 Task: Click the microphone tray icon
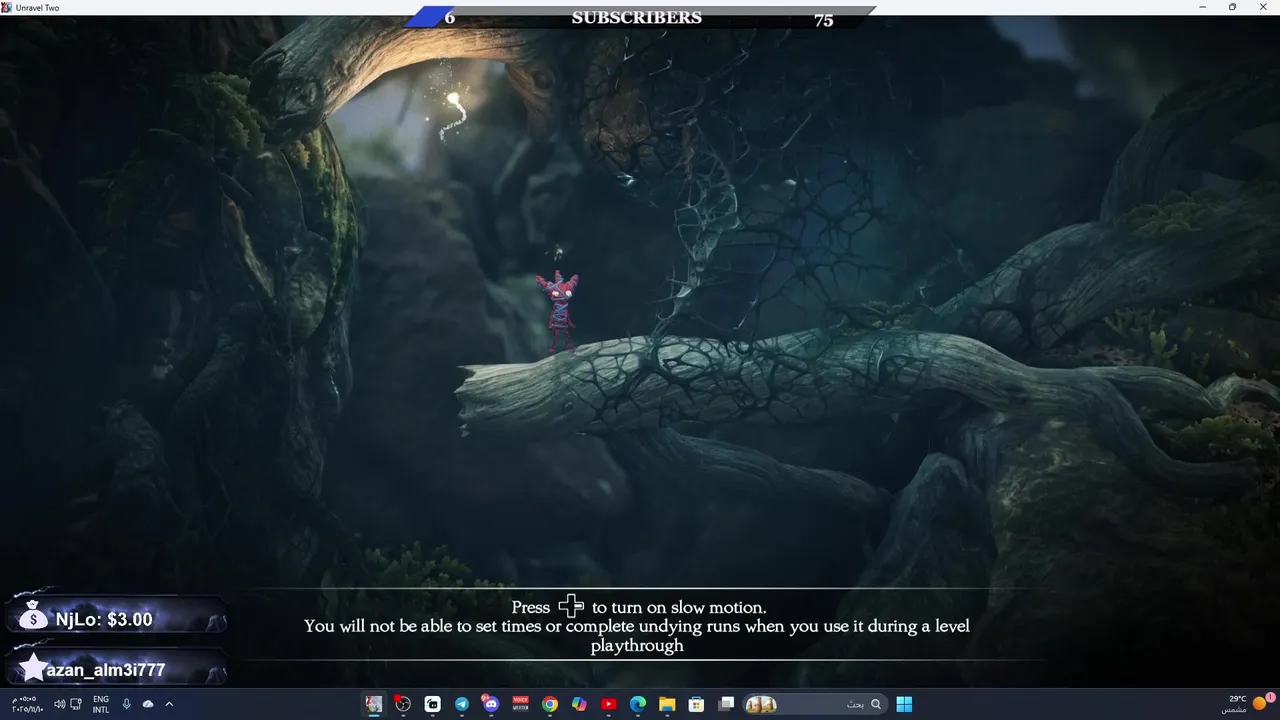point(127,704)
